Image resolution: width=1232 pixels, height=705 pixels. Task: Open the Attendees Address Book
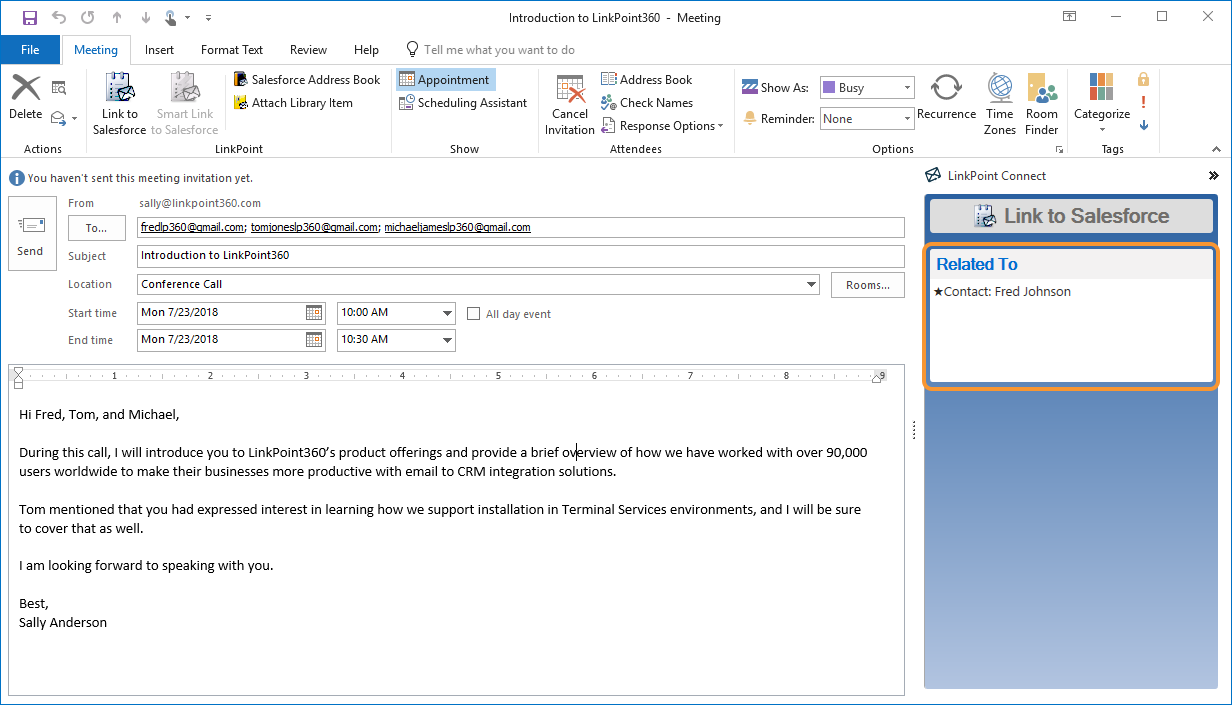pos(647,80)
